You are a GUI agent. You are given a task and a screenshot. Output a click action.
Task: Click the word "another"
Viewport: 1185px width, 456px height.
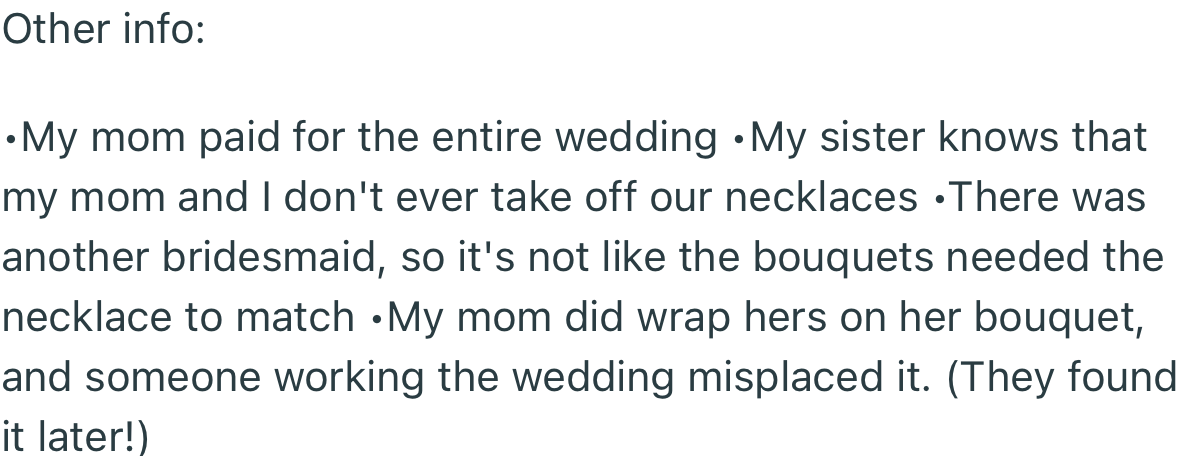point(67,258)
